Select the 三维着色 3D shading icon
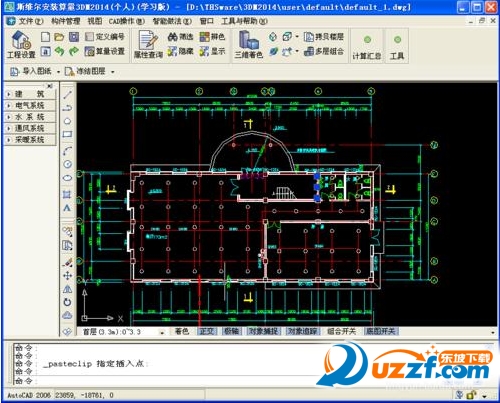 pos(249,45)
